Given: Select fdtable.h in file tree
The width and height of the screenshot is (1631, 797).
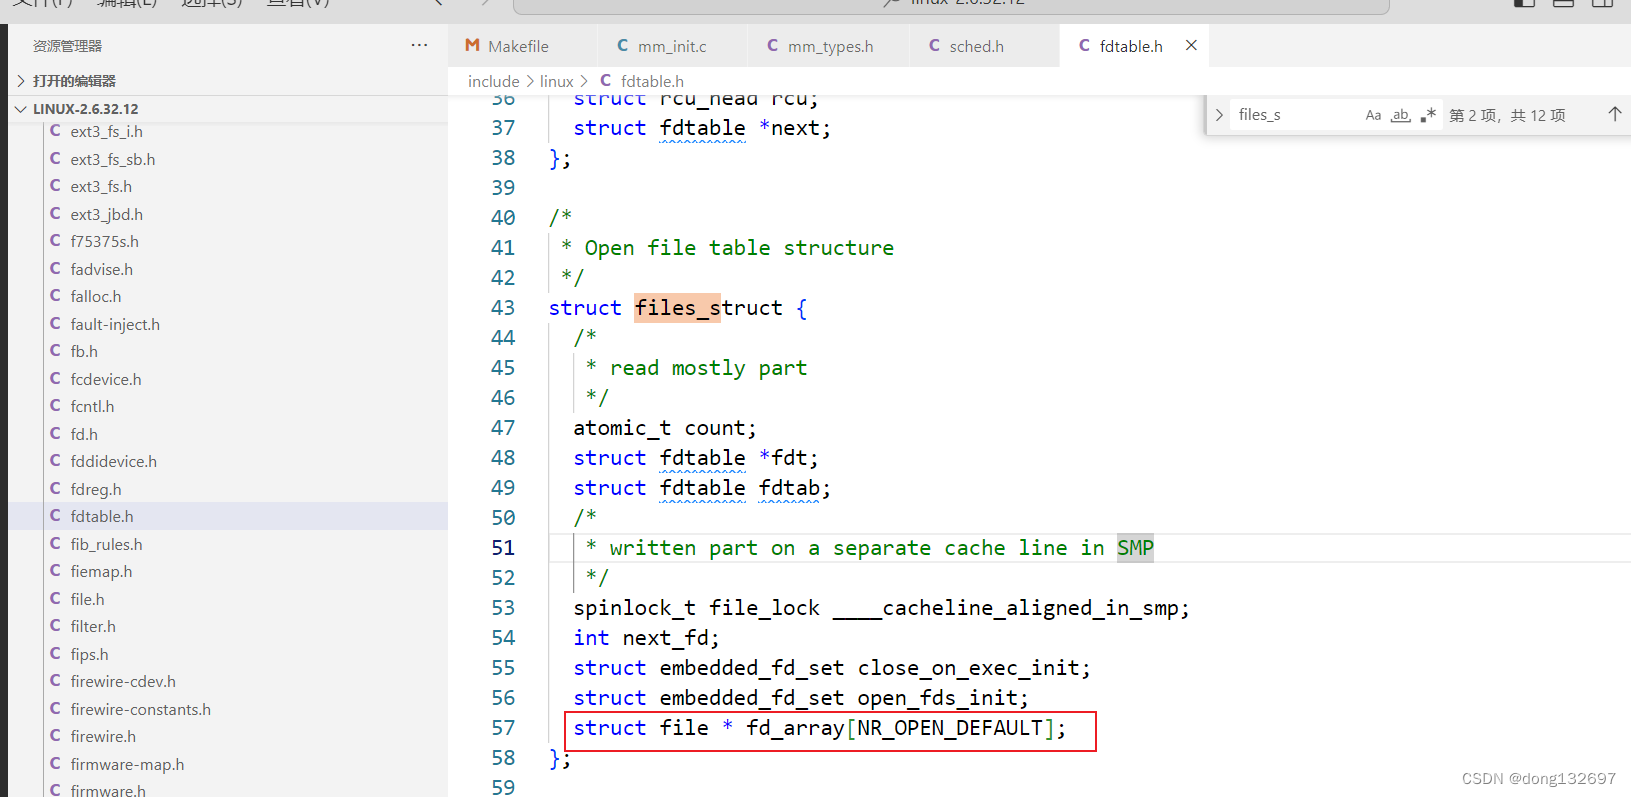Looking at the screenshot, I should pyautogui.click(x=228, y=517).
